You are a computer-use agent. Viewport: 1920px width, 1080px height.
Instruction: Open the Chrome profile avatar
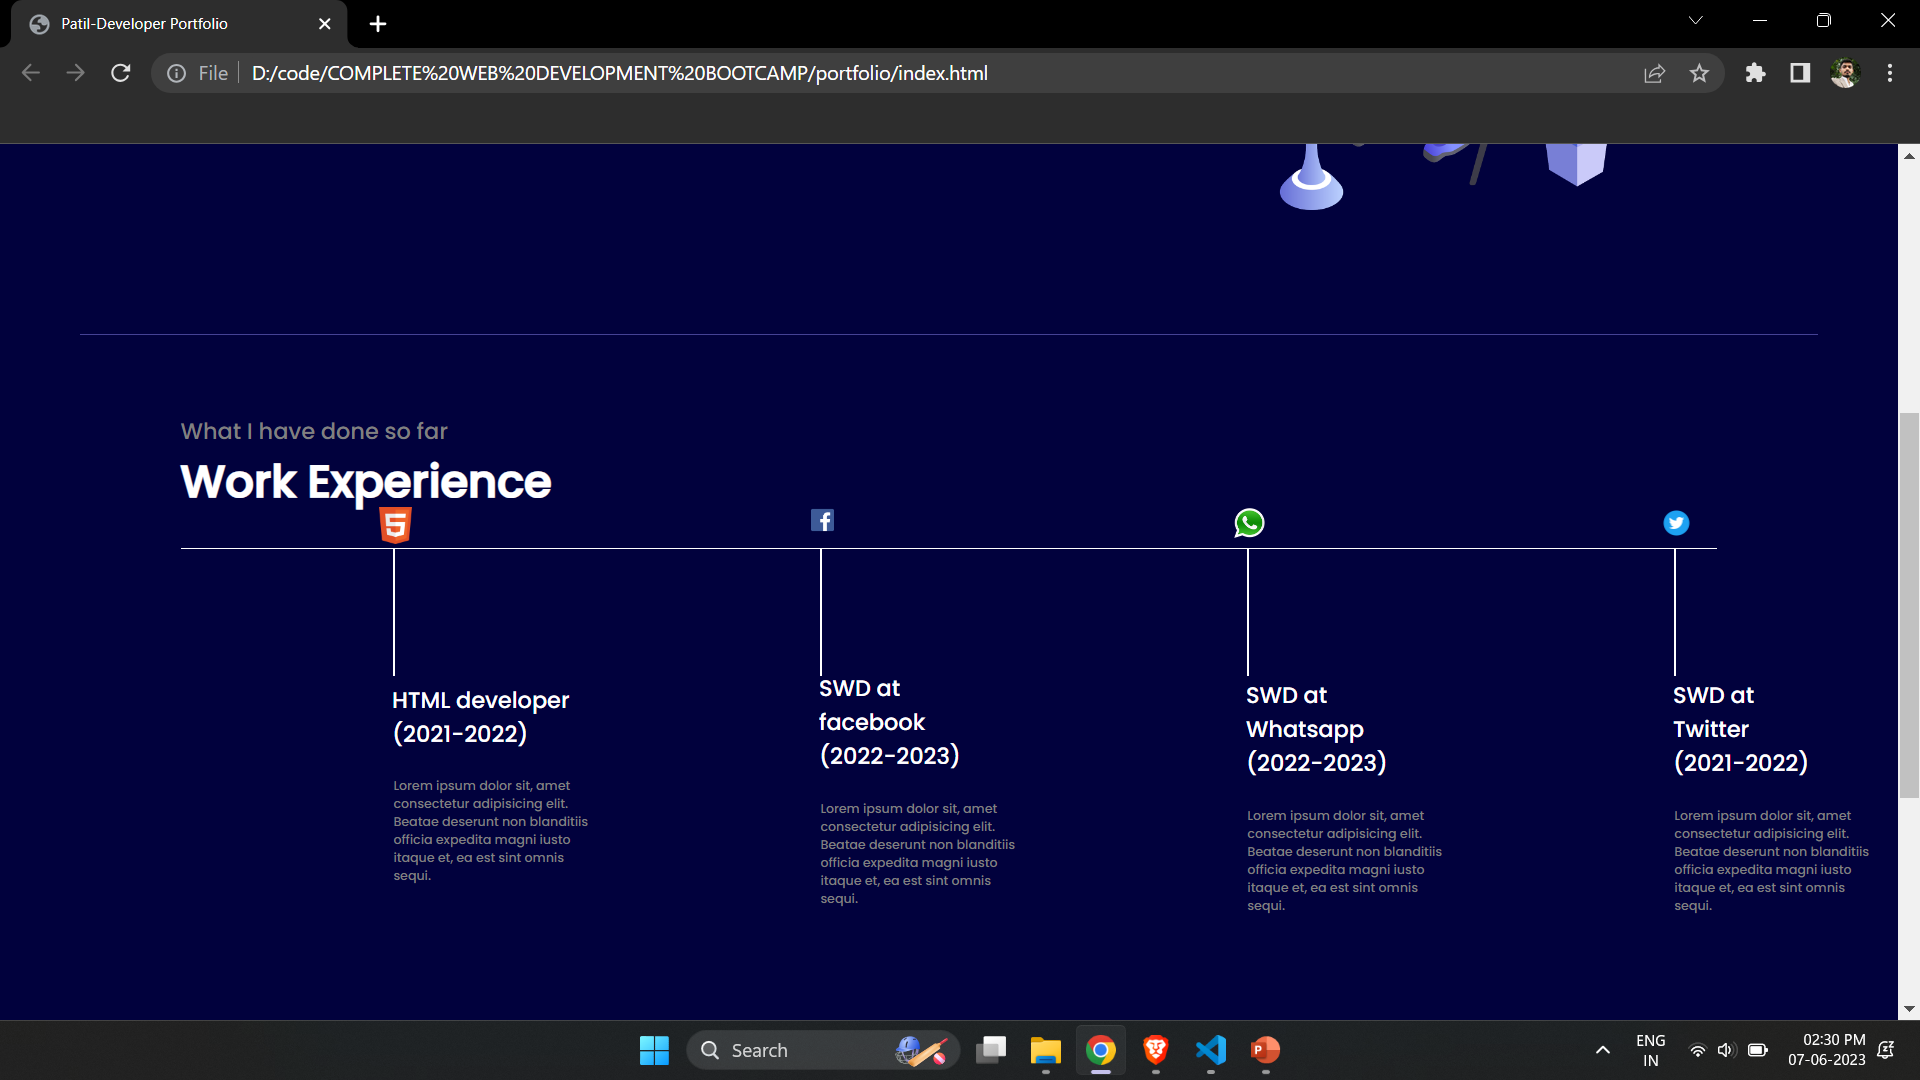(1845, 73)
